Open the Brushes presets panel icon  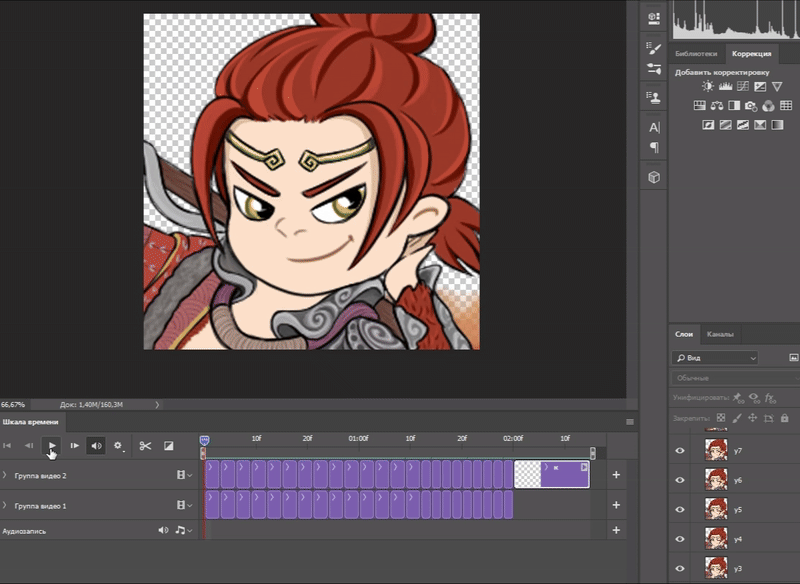pos(654,69)
